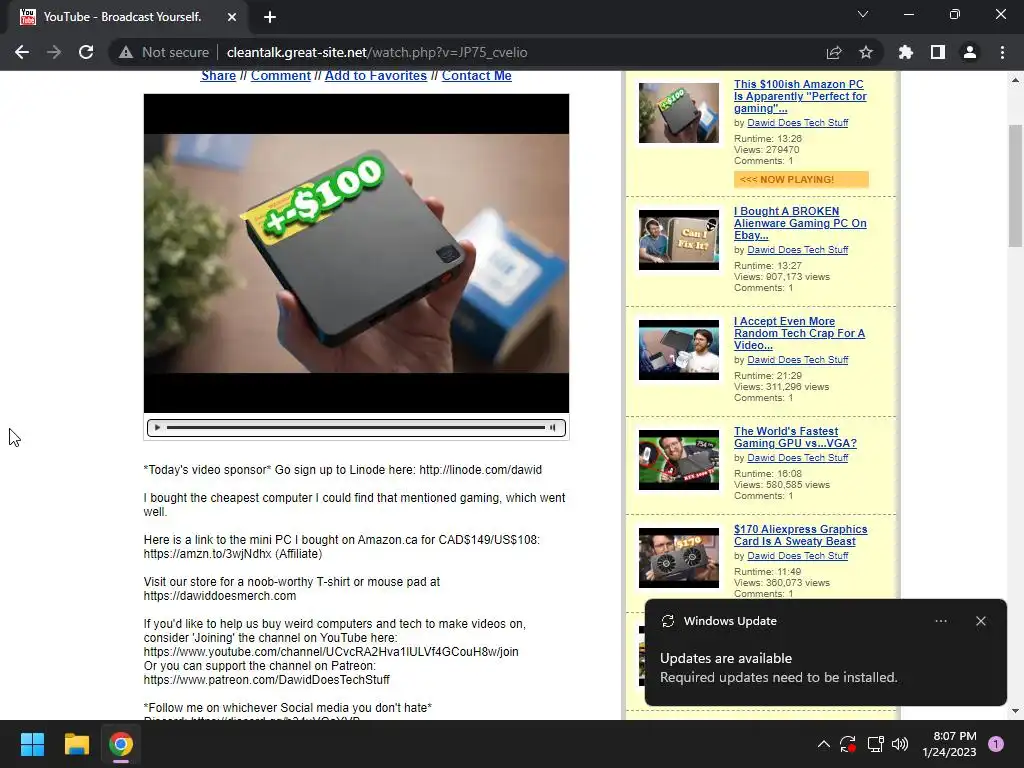The height and width of the screenshot is (768, 1024).
Task: Click the $170 graphics card thumbnail
Action: [679, 558]
